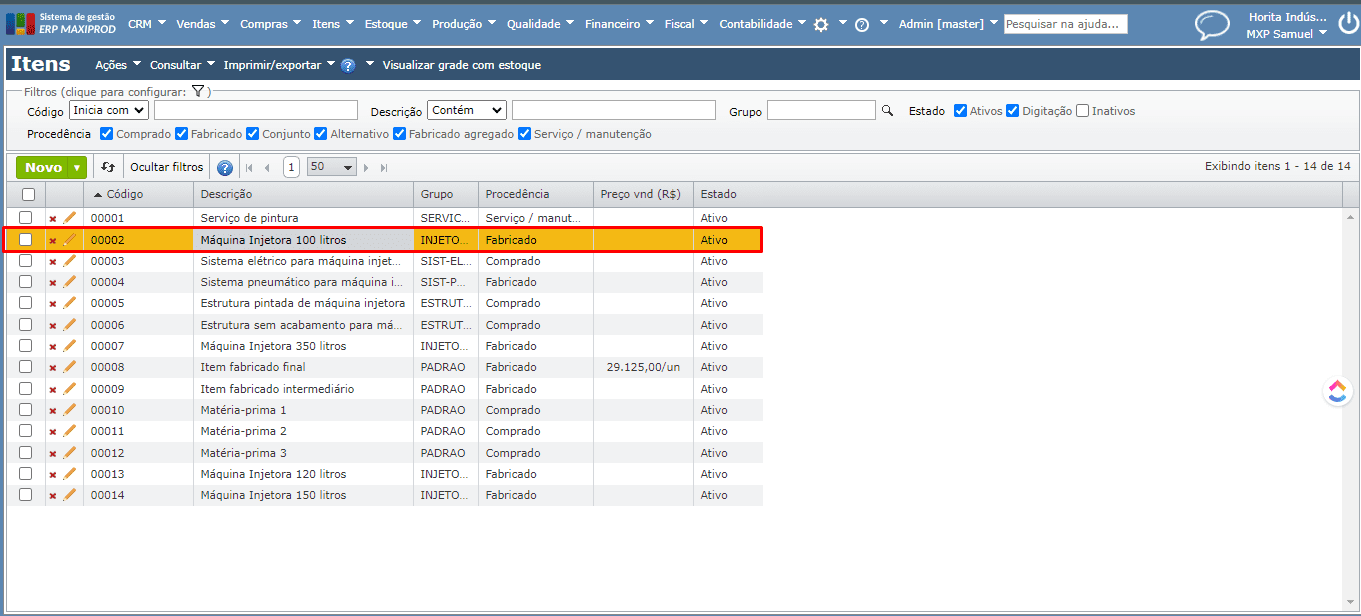The image size is (1361, 616).
Task: Click the green Novo button
Action: pyautogui.click(x=43, y=168)
